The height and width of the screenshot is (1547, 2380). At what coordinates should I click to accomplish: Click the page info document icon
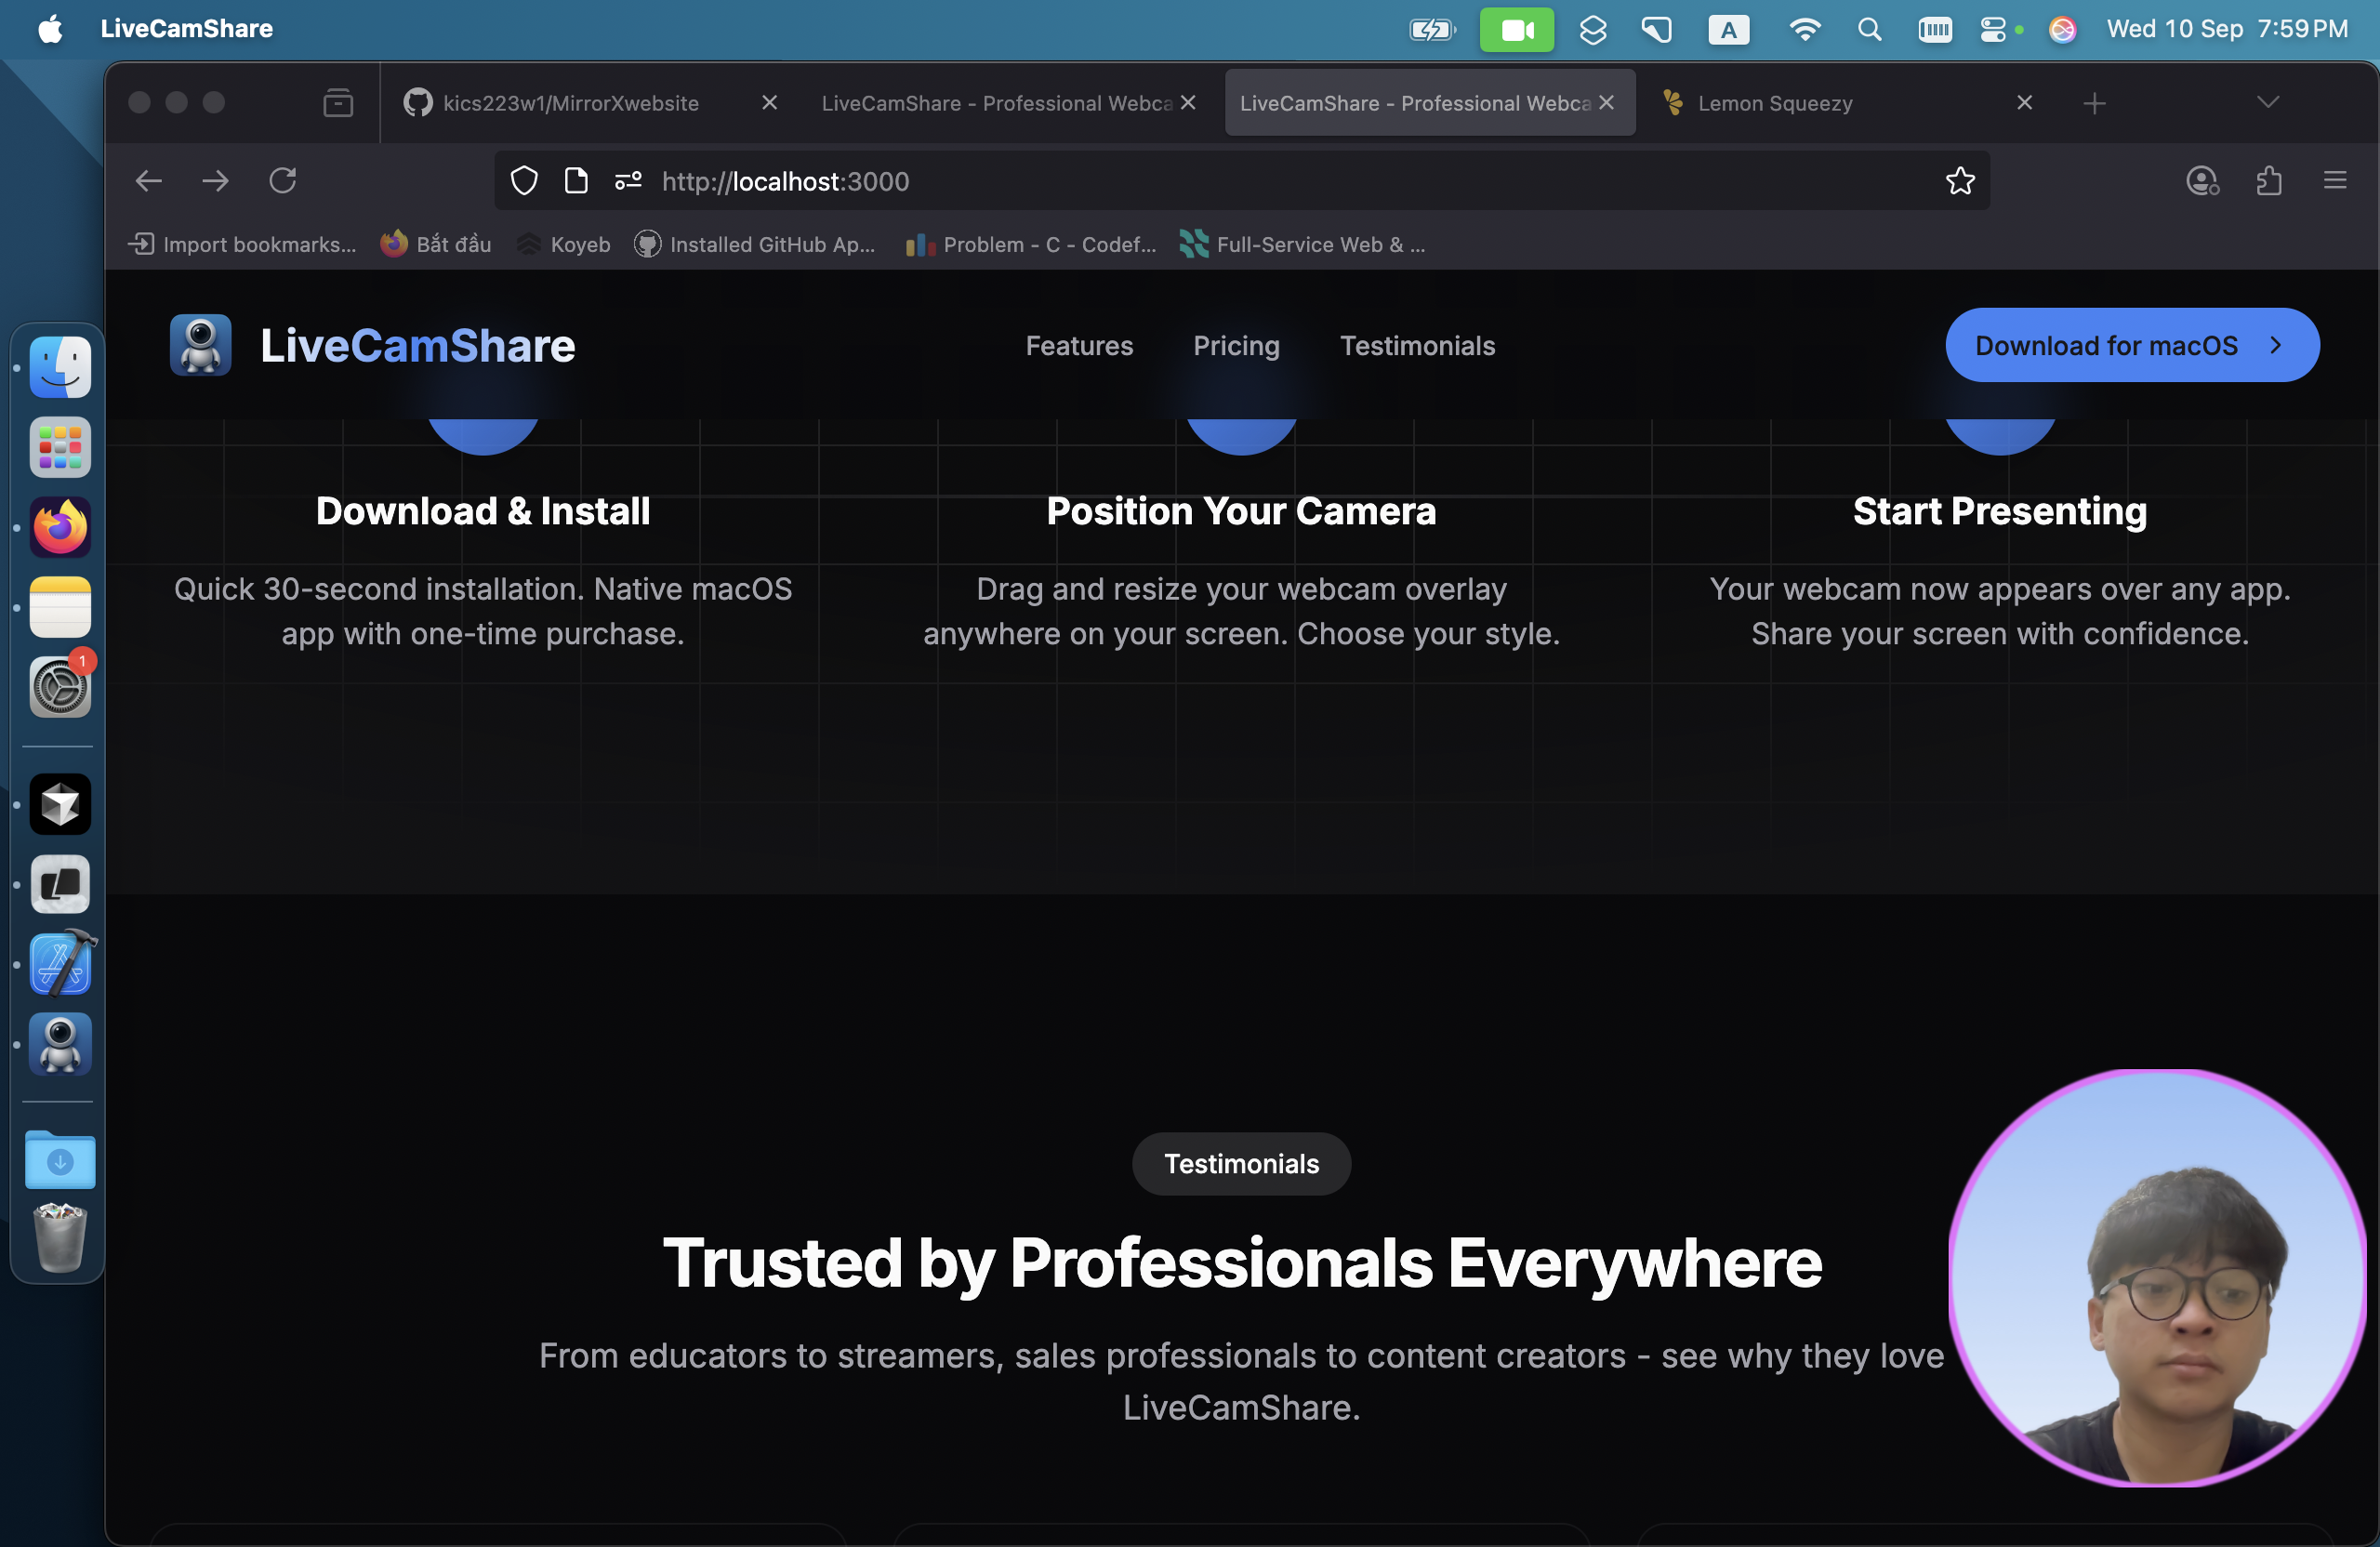576,181
